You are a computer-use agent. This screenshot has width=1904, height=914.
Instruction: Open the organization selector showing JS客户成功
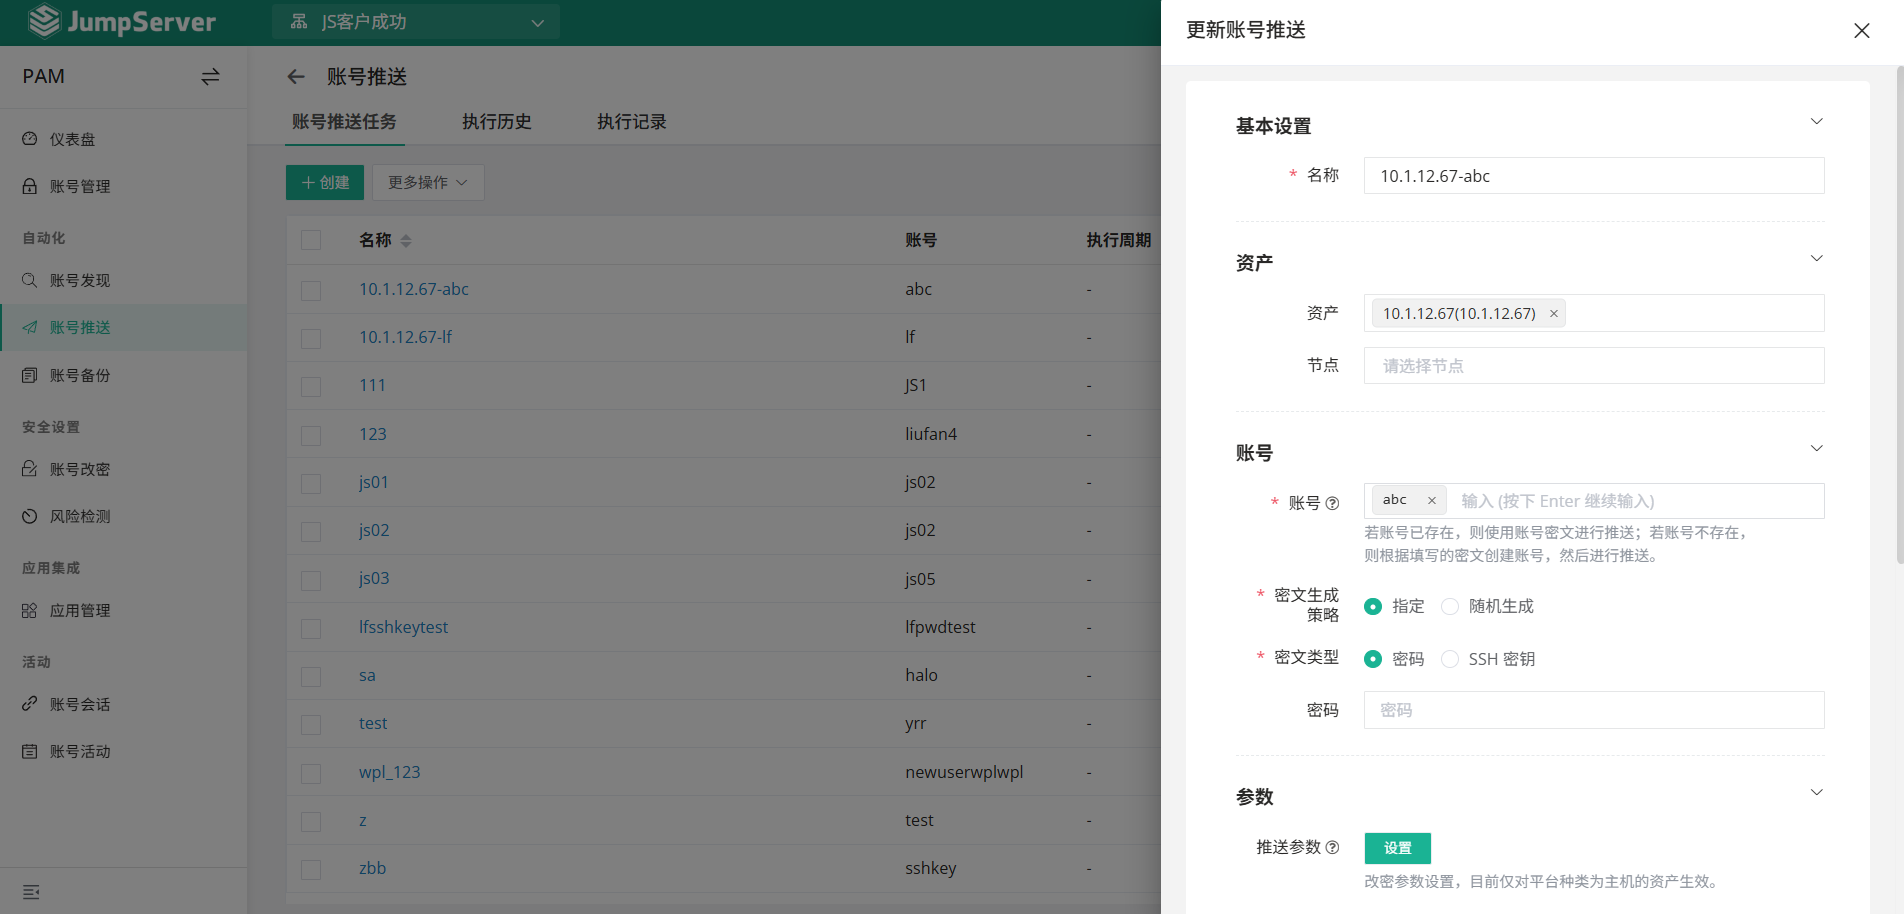416,21
